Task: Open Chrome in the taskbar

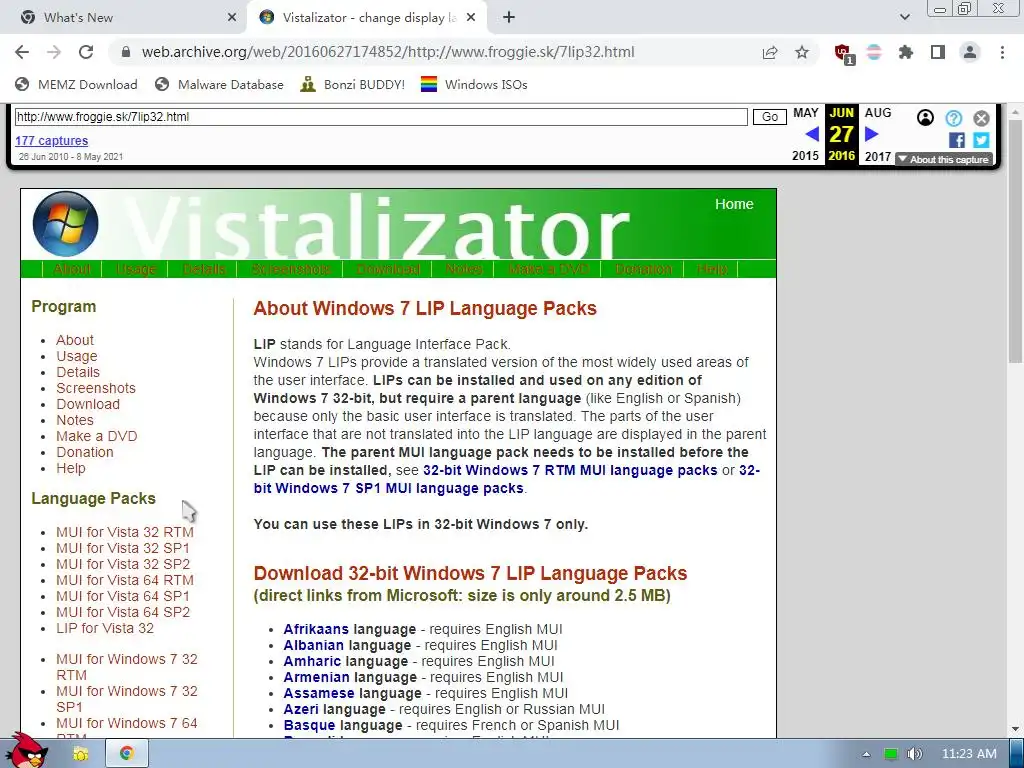Action: pos(127,754)
